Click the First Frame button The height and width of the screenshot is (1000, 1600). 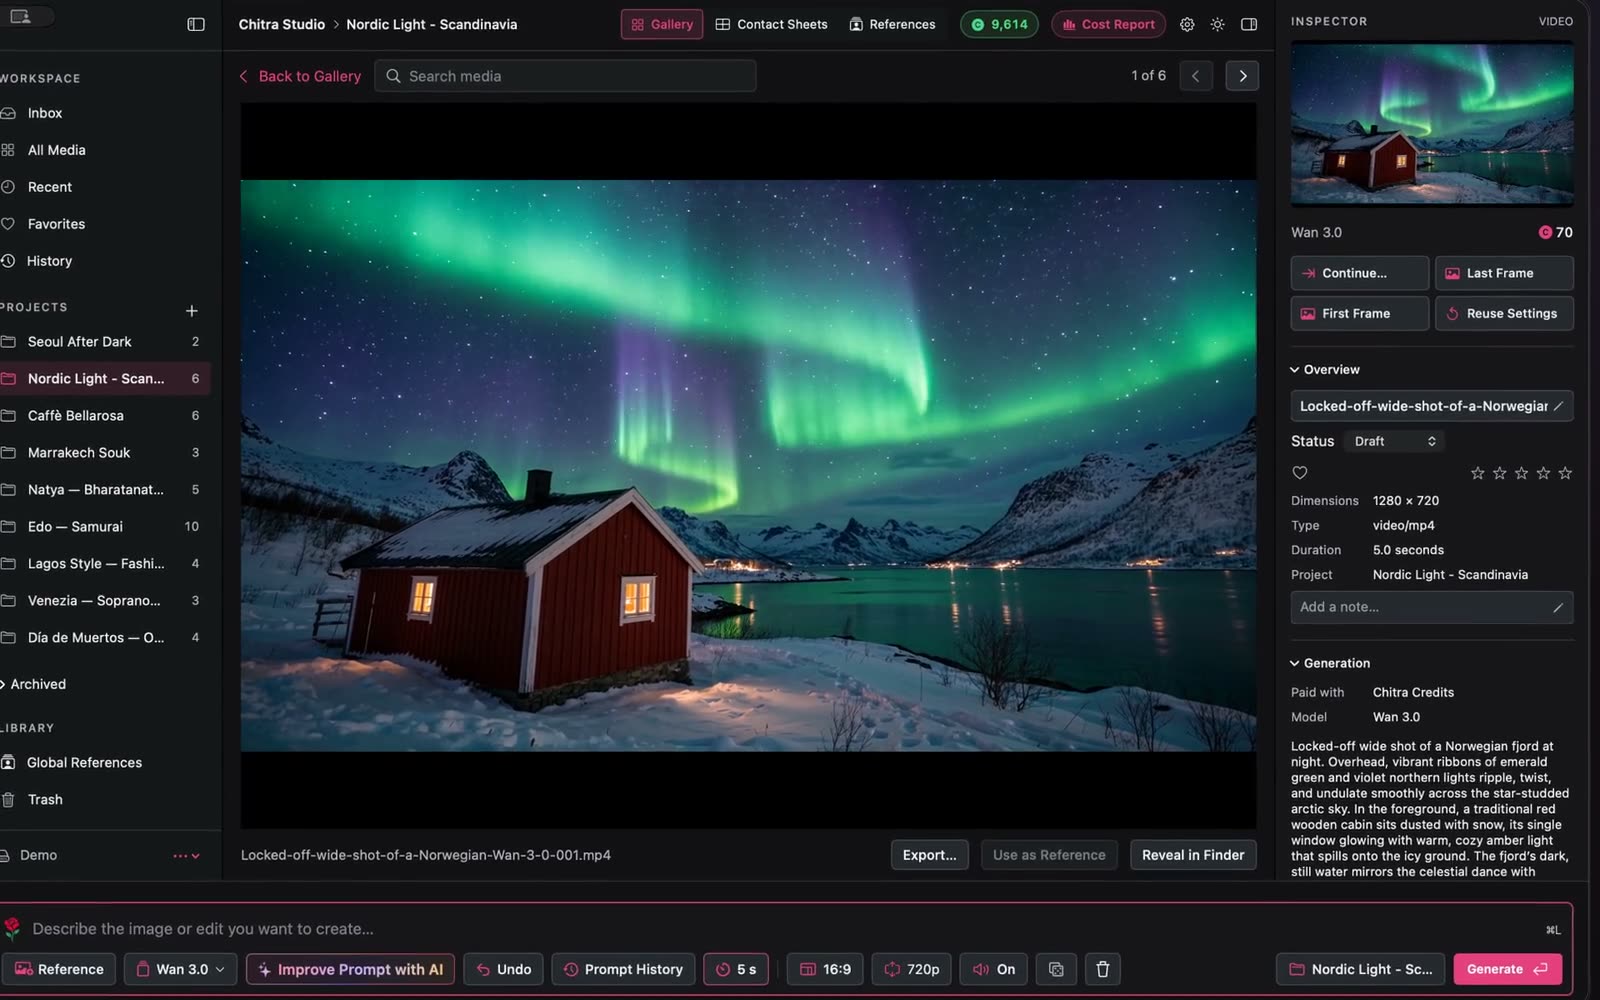tap(1360, 313)
